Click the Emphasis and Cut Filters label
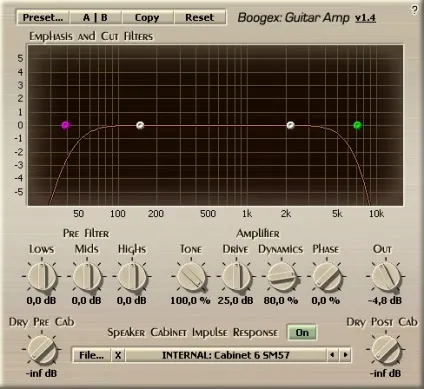The width and height of the screenshot is (424, 389). point(91,36)
